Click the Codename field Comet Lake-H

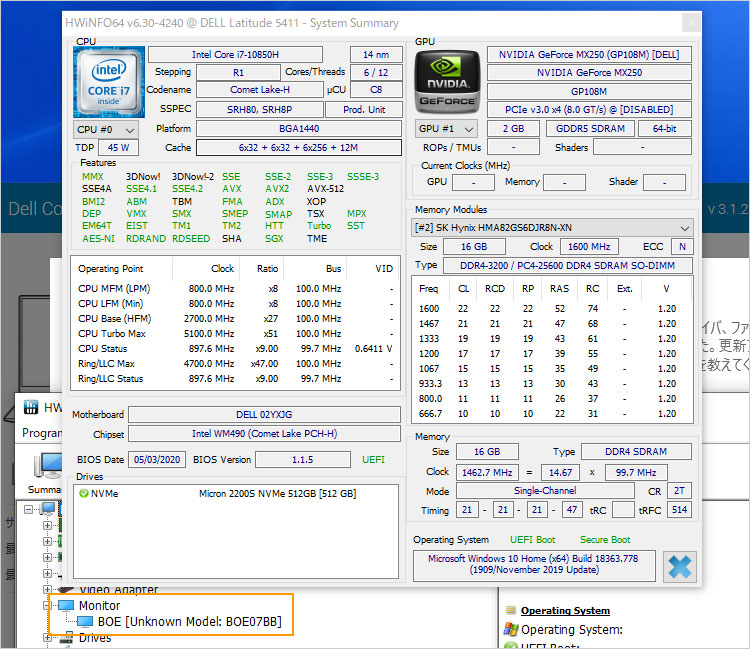(x=260, y=90)
